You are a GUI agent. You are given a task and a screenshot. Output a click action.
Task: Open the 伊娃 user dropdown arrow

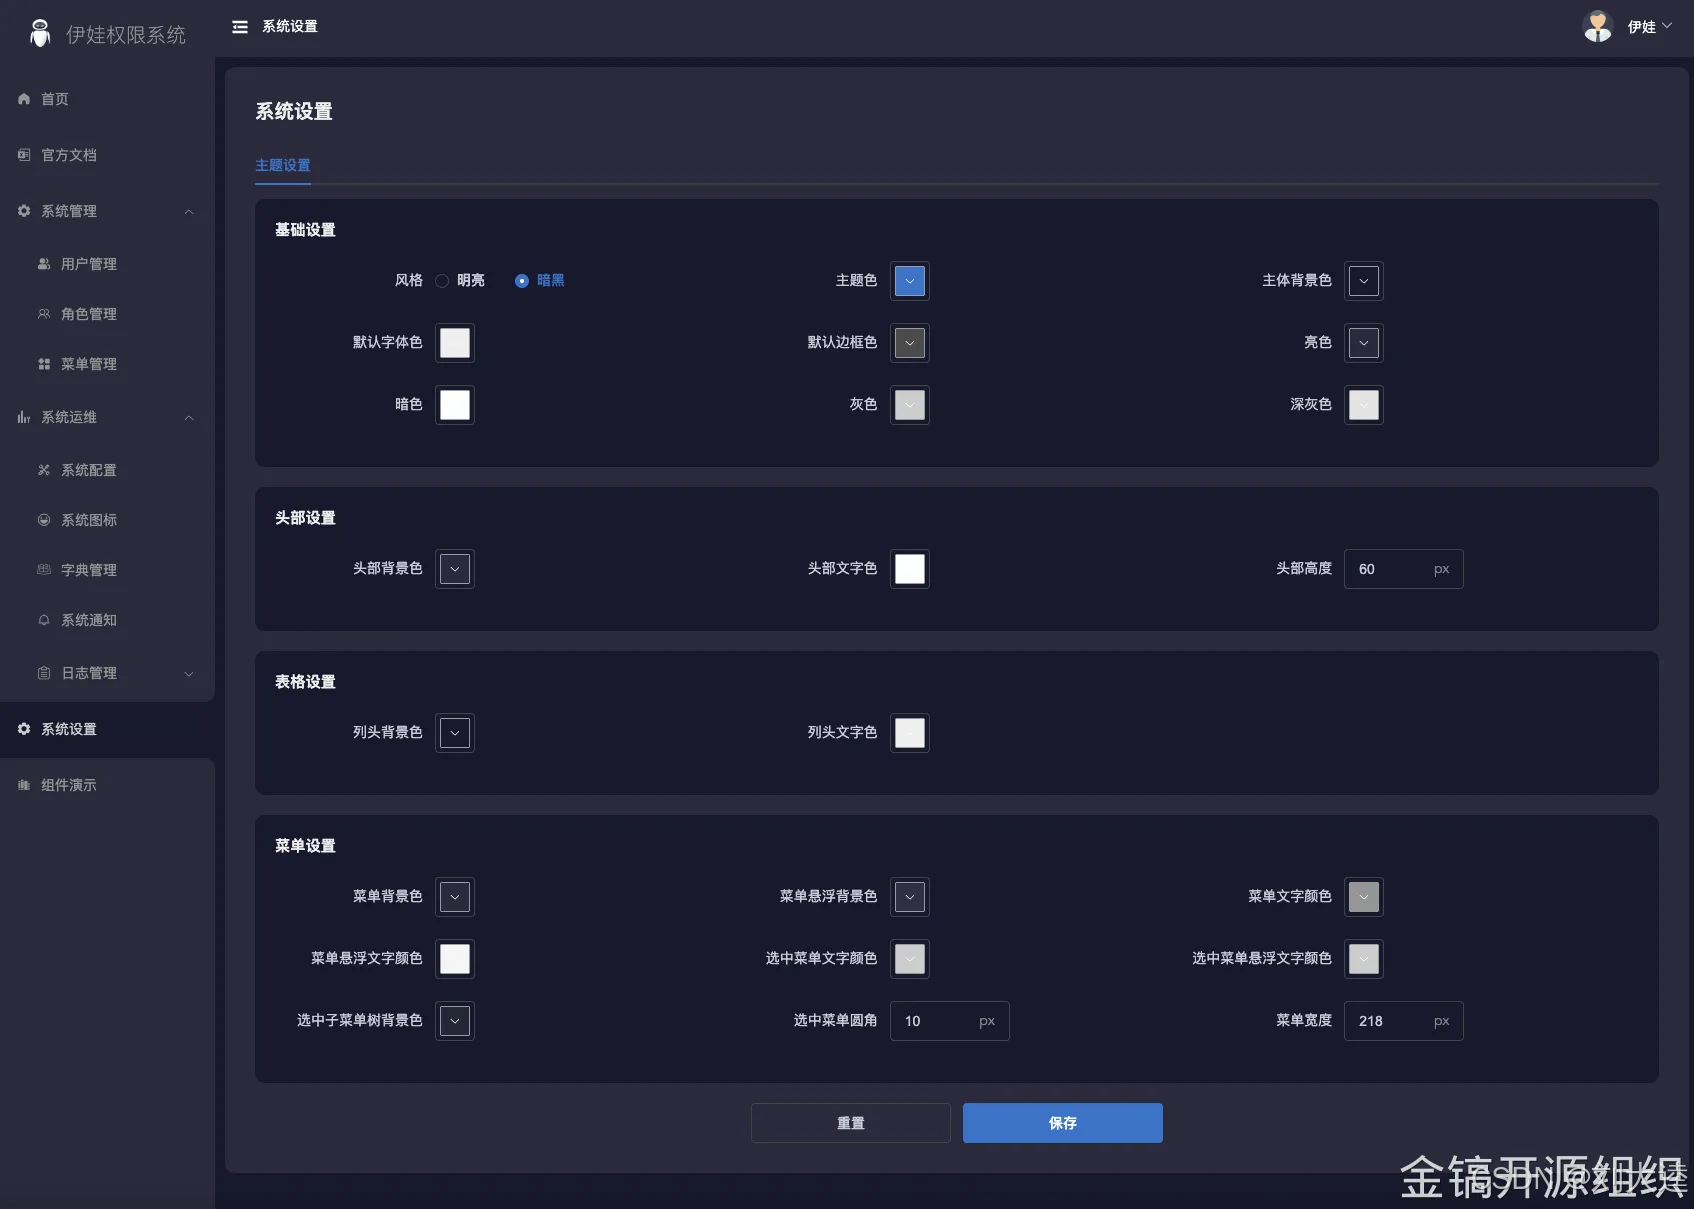pos(1667,26)
